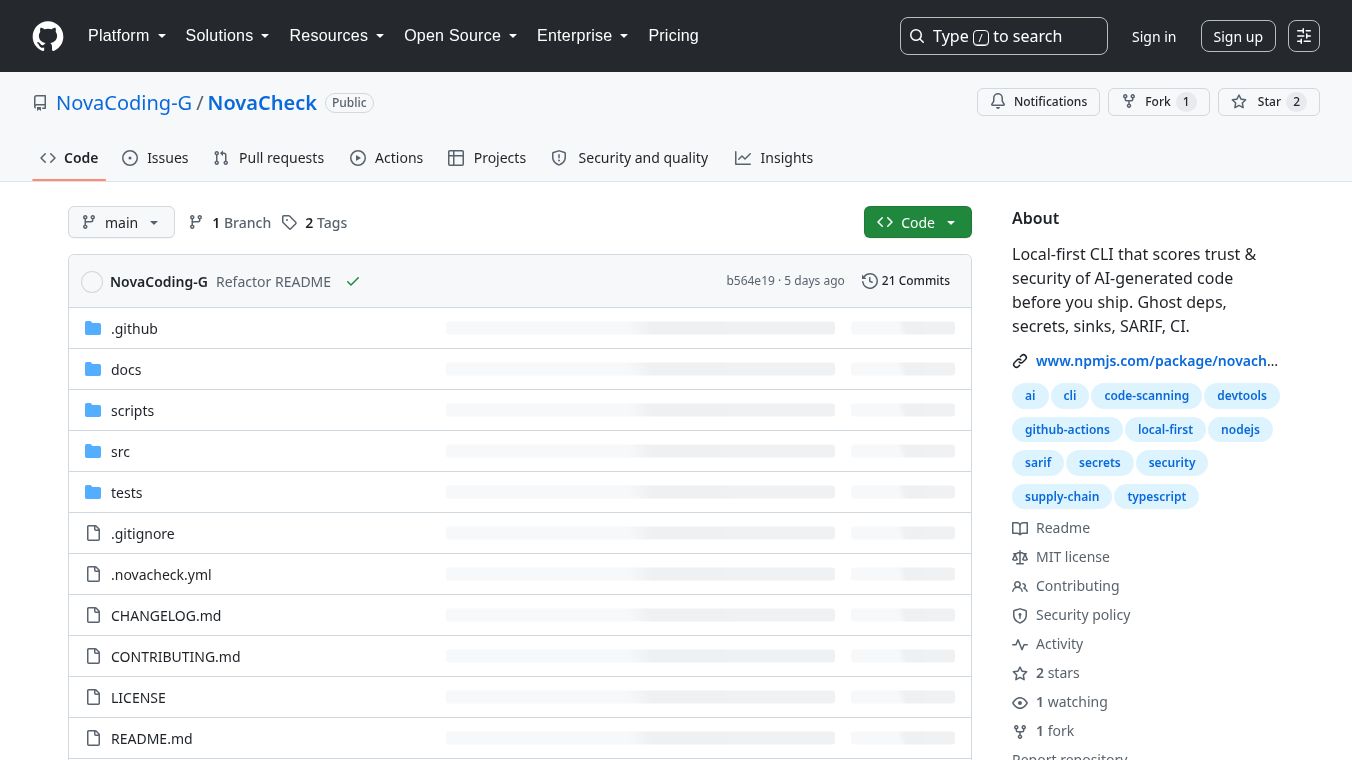Click the tag icon next to 2 Tags
The image size is (1352, 760).
pos(289,223)
